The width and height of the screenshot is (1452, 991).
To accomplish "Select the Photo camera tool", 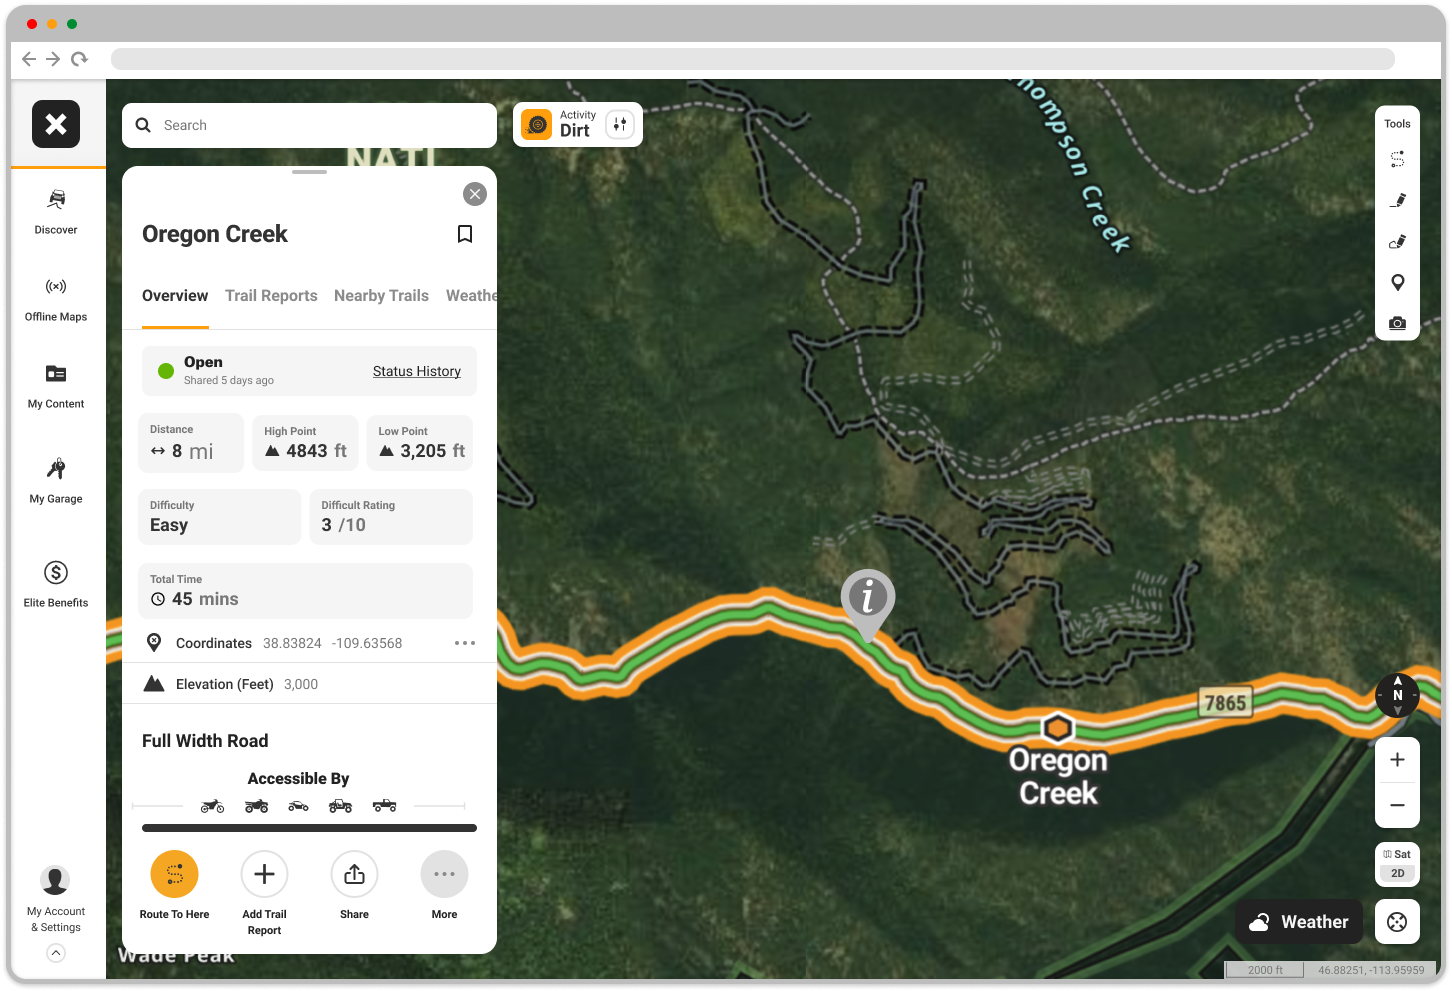I will (1398, 323).
